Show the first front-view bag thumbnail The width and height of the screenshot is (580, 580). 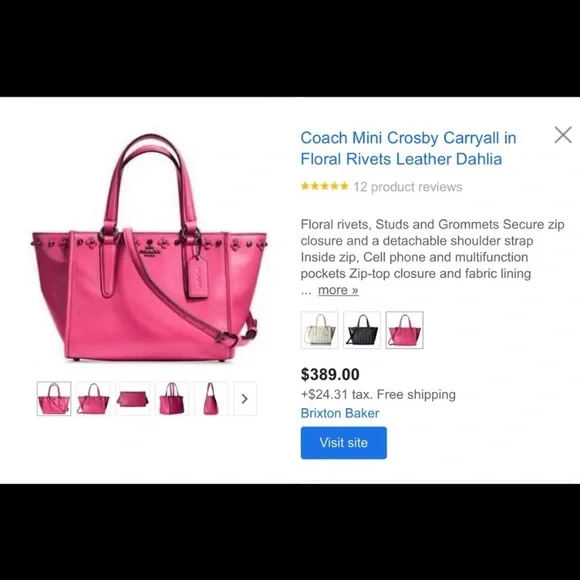(54, 399)
